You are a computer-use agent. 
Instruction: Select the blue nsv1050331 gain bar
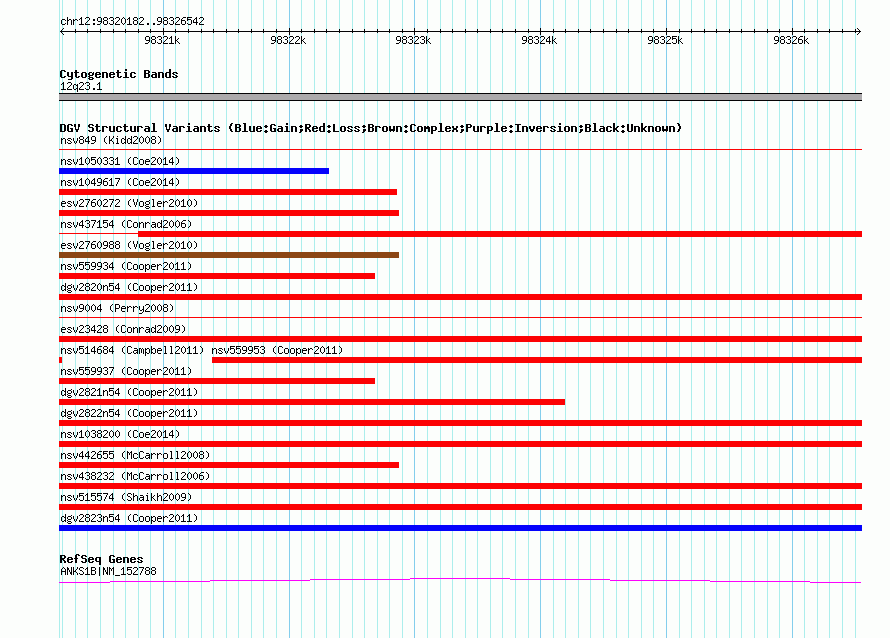pyautogui.click(x=194, y=171)
